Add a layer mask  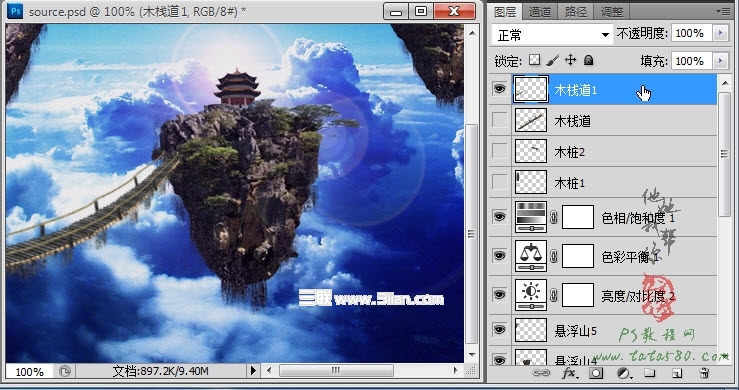click(596, 373)
